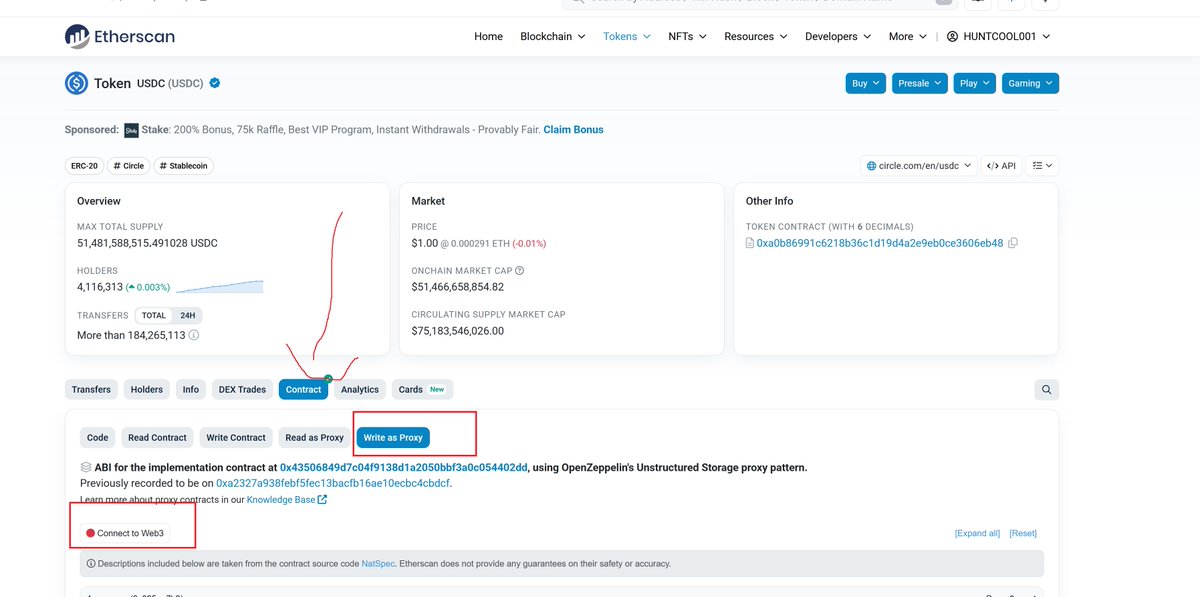
Task: Click the magnifier search icon in tab row
Action: (x=1046, y=389)
